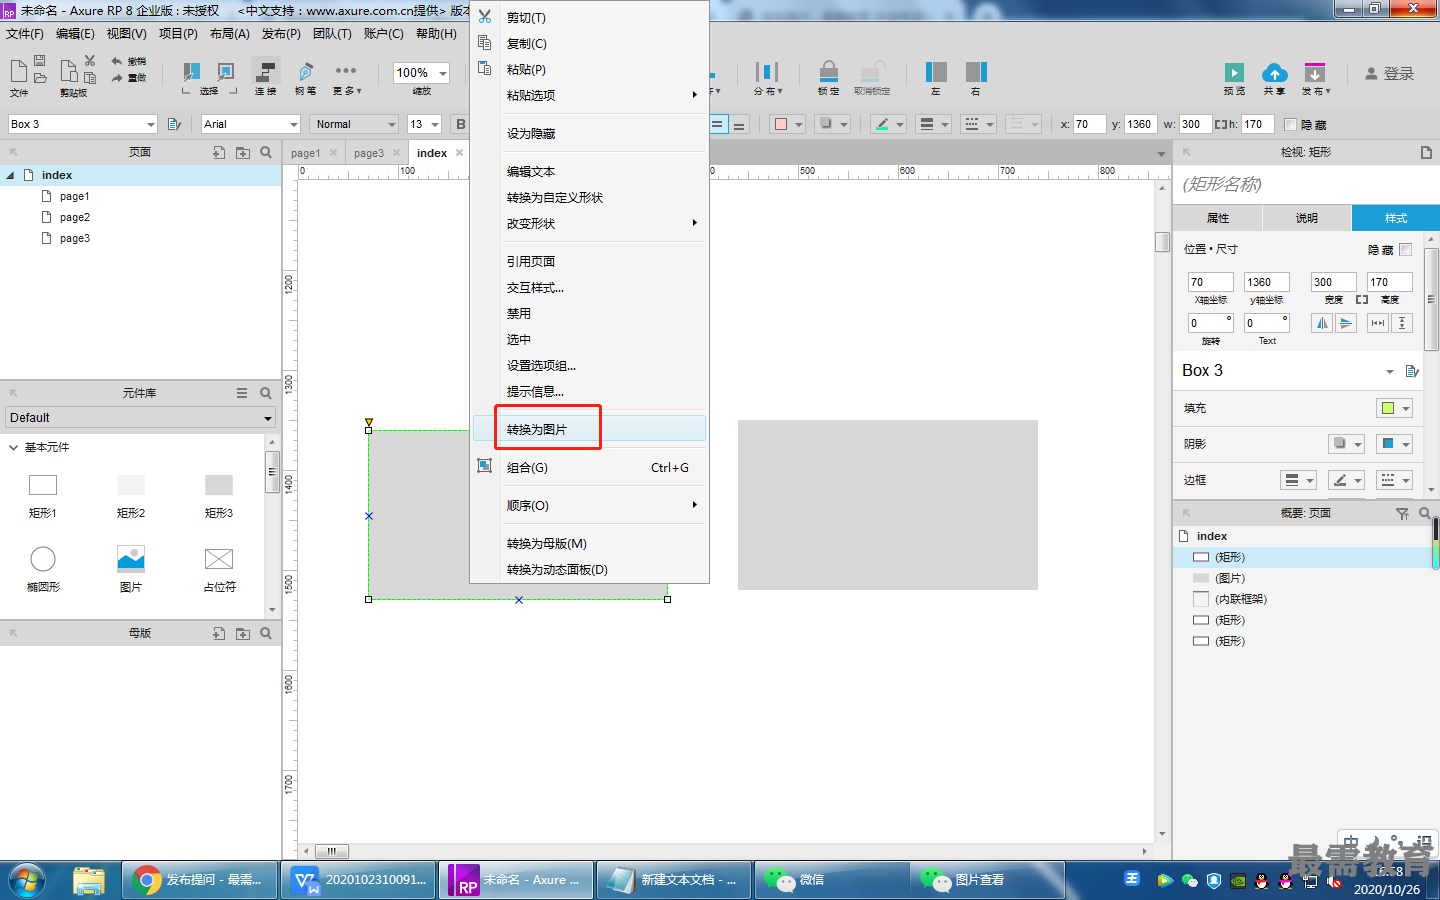Switch to the 说明 tab
1440x900 pixels.
click(x=1307, y=218)
